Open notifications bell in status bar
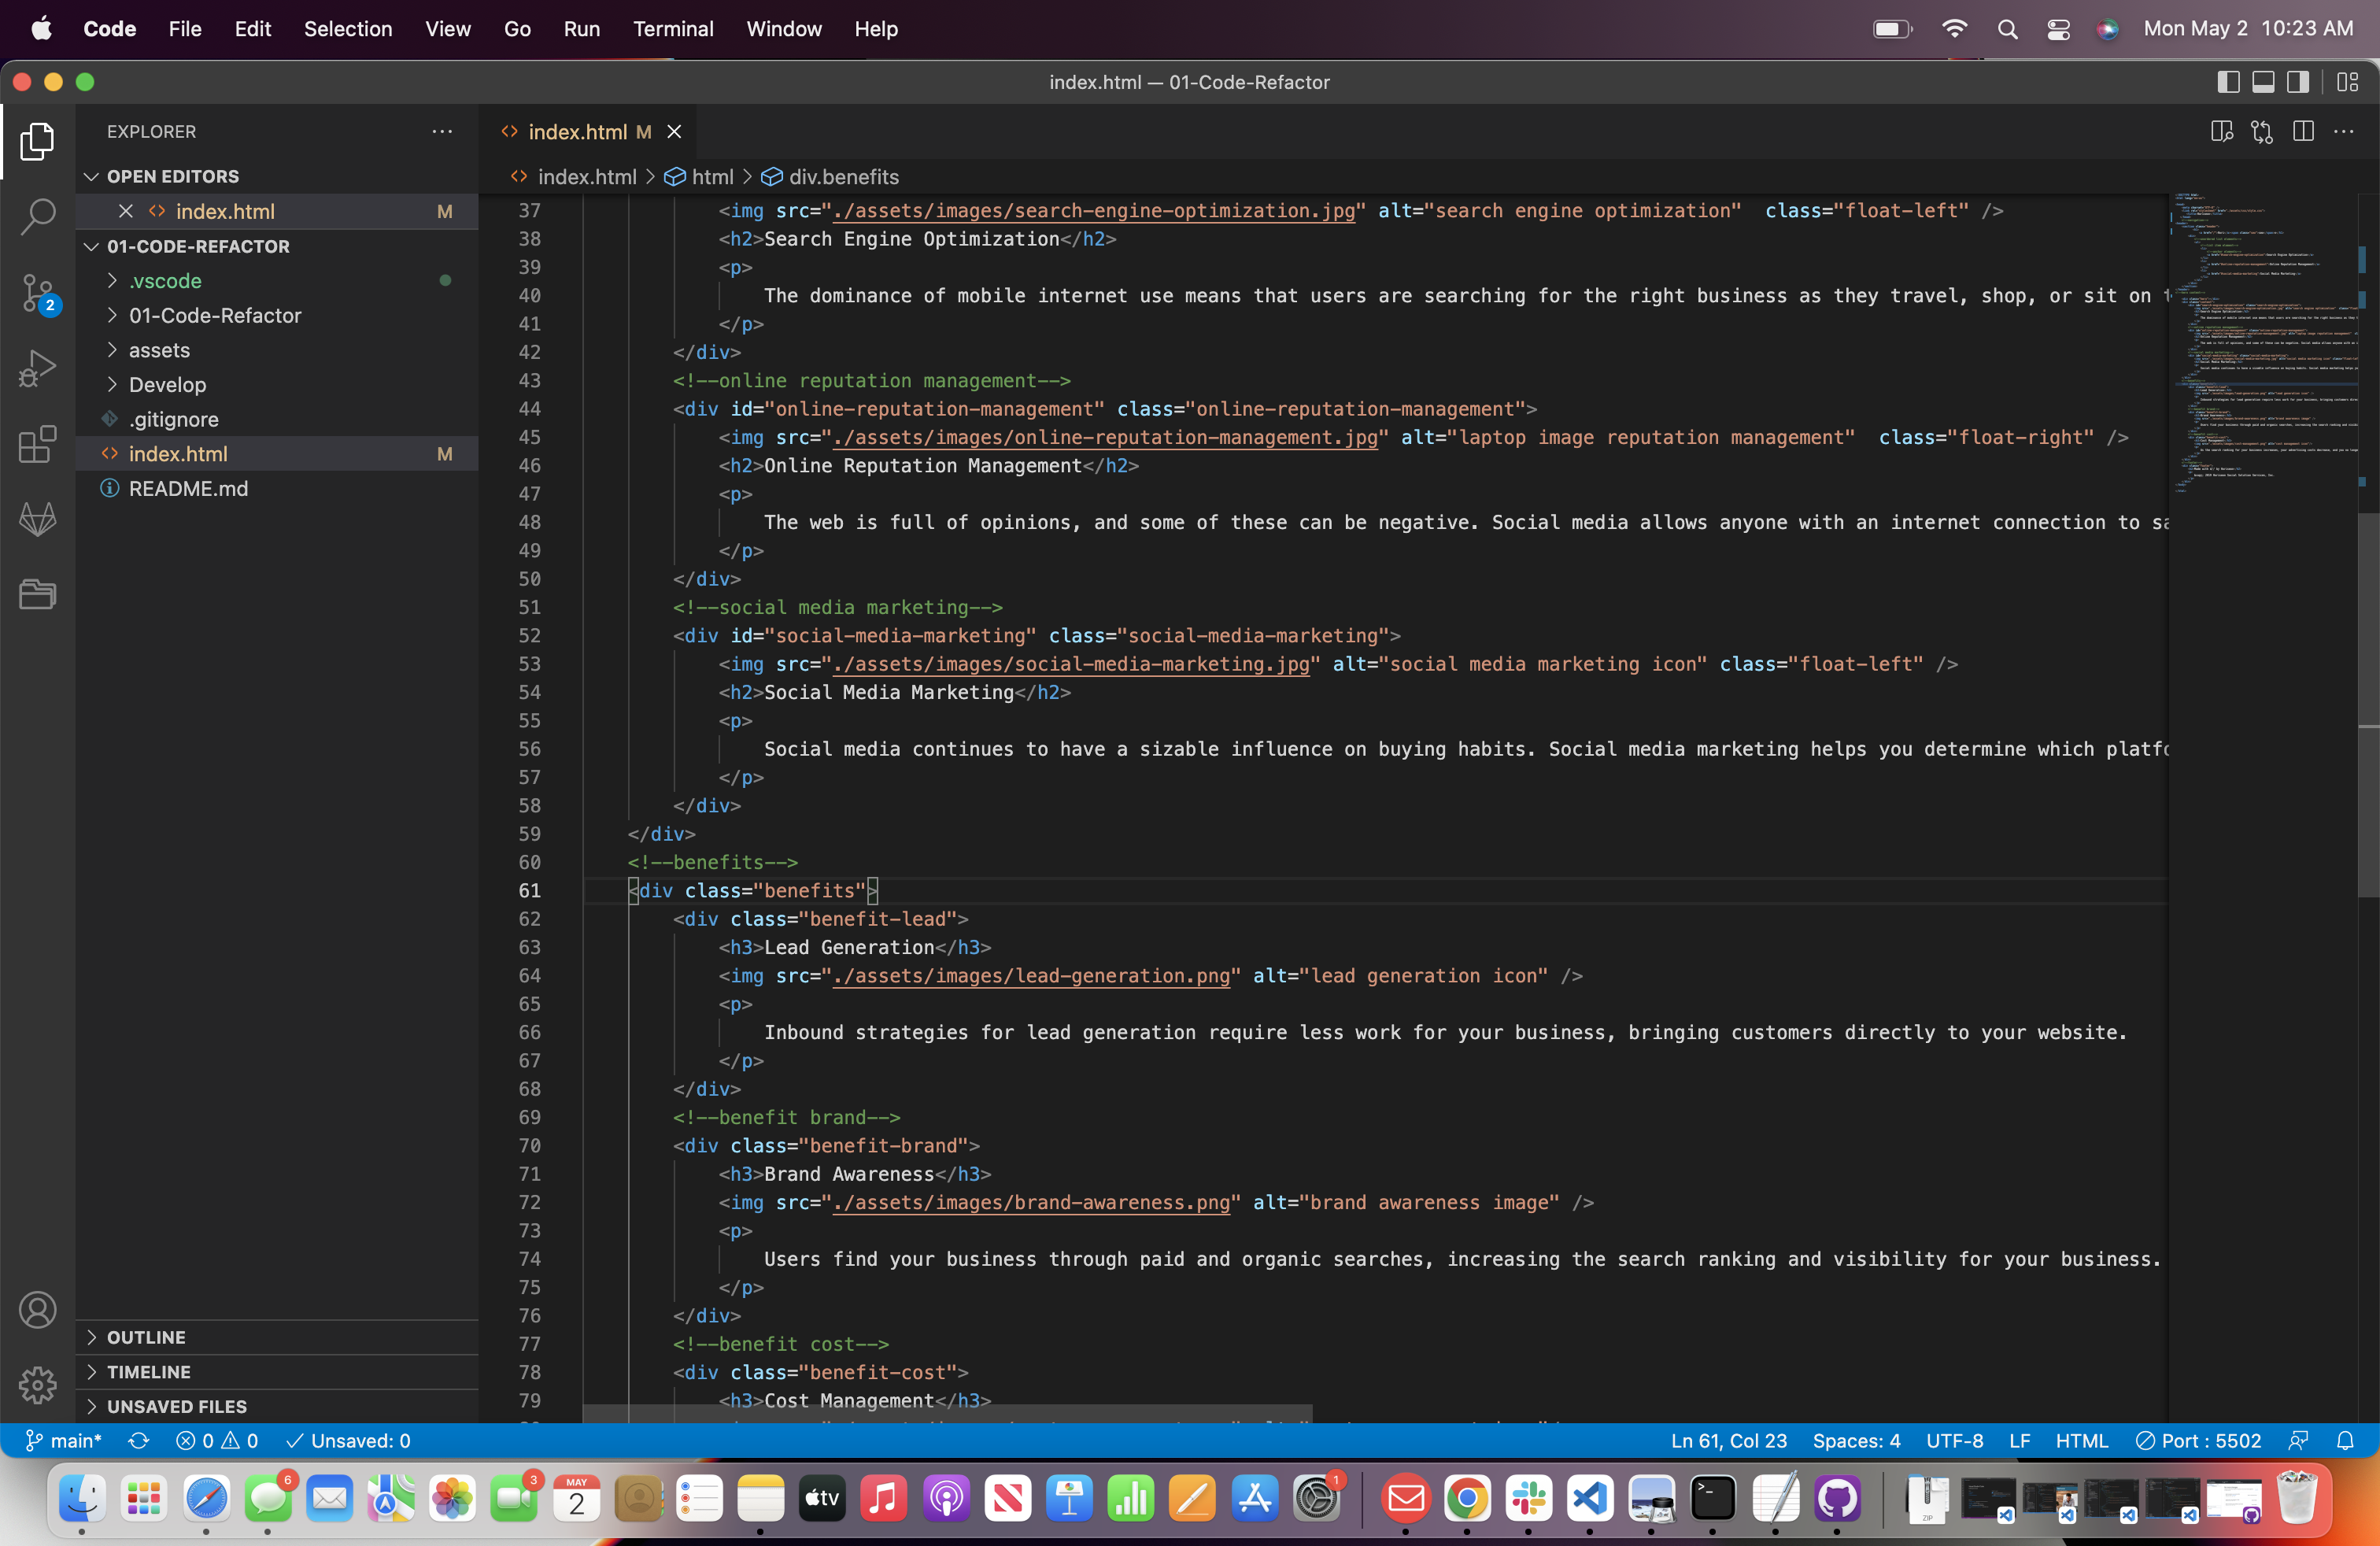 [2345, 1440]
